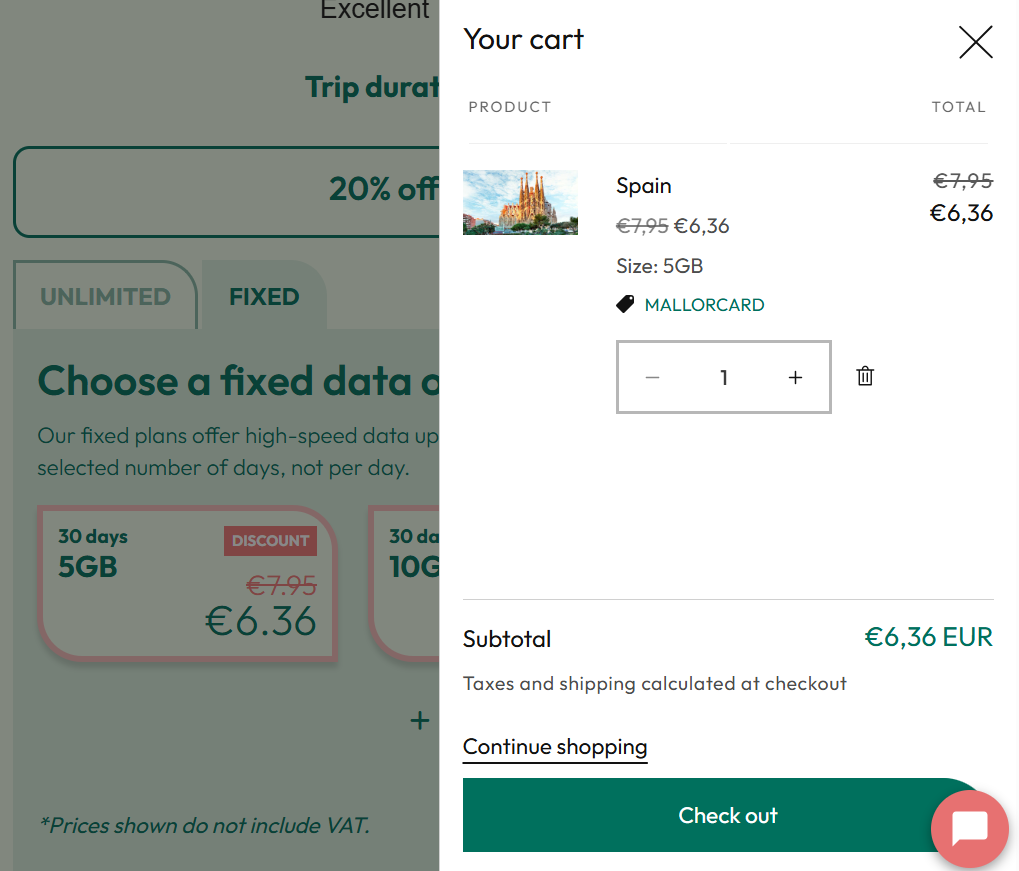The height and width of the screenshot is (871, 1019).
Task: Select the FIXED data plans tab
Action: click(x=263, y=295)
